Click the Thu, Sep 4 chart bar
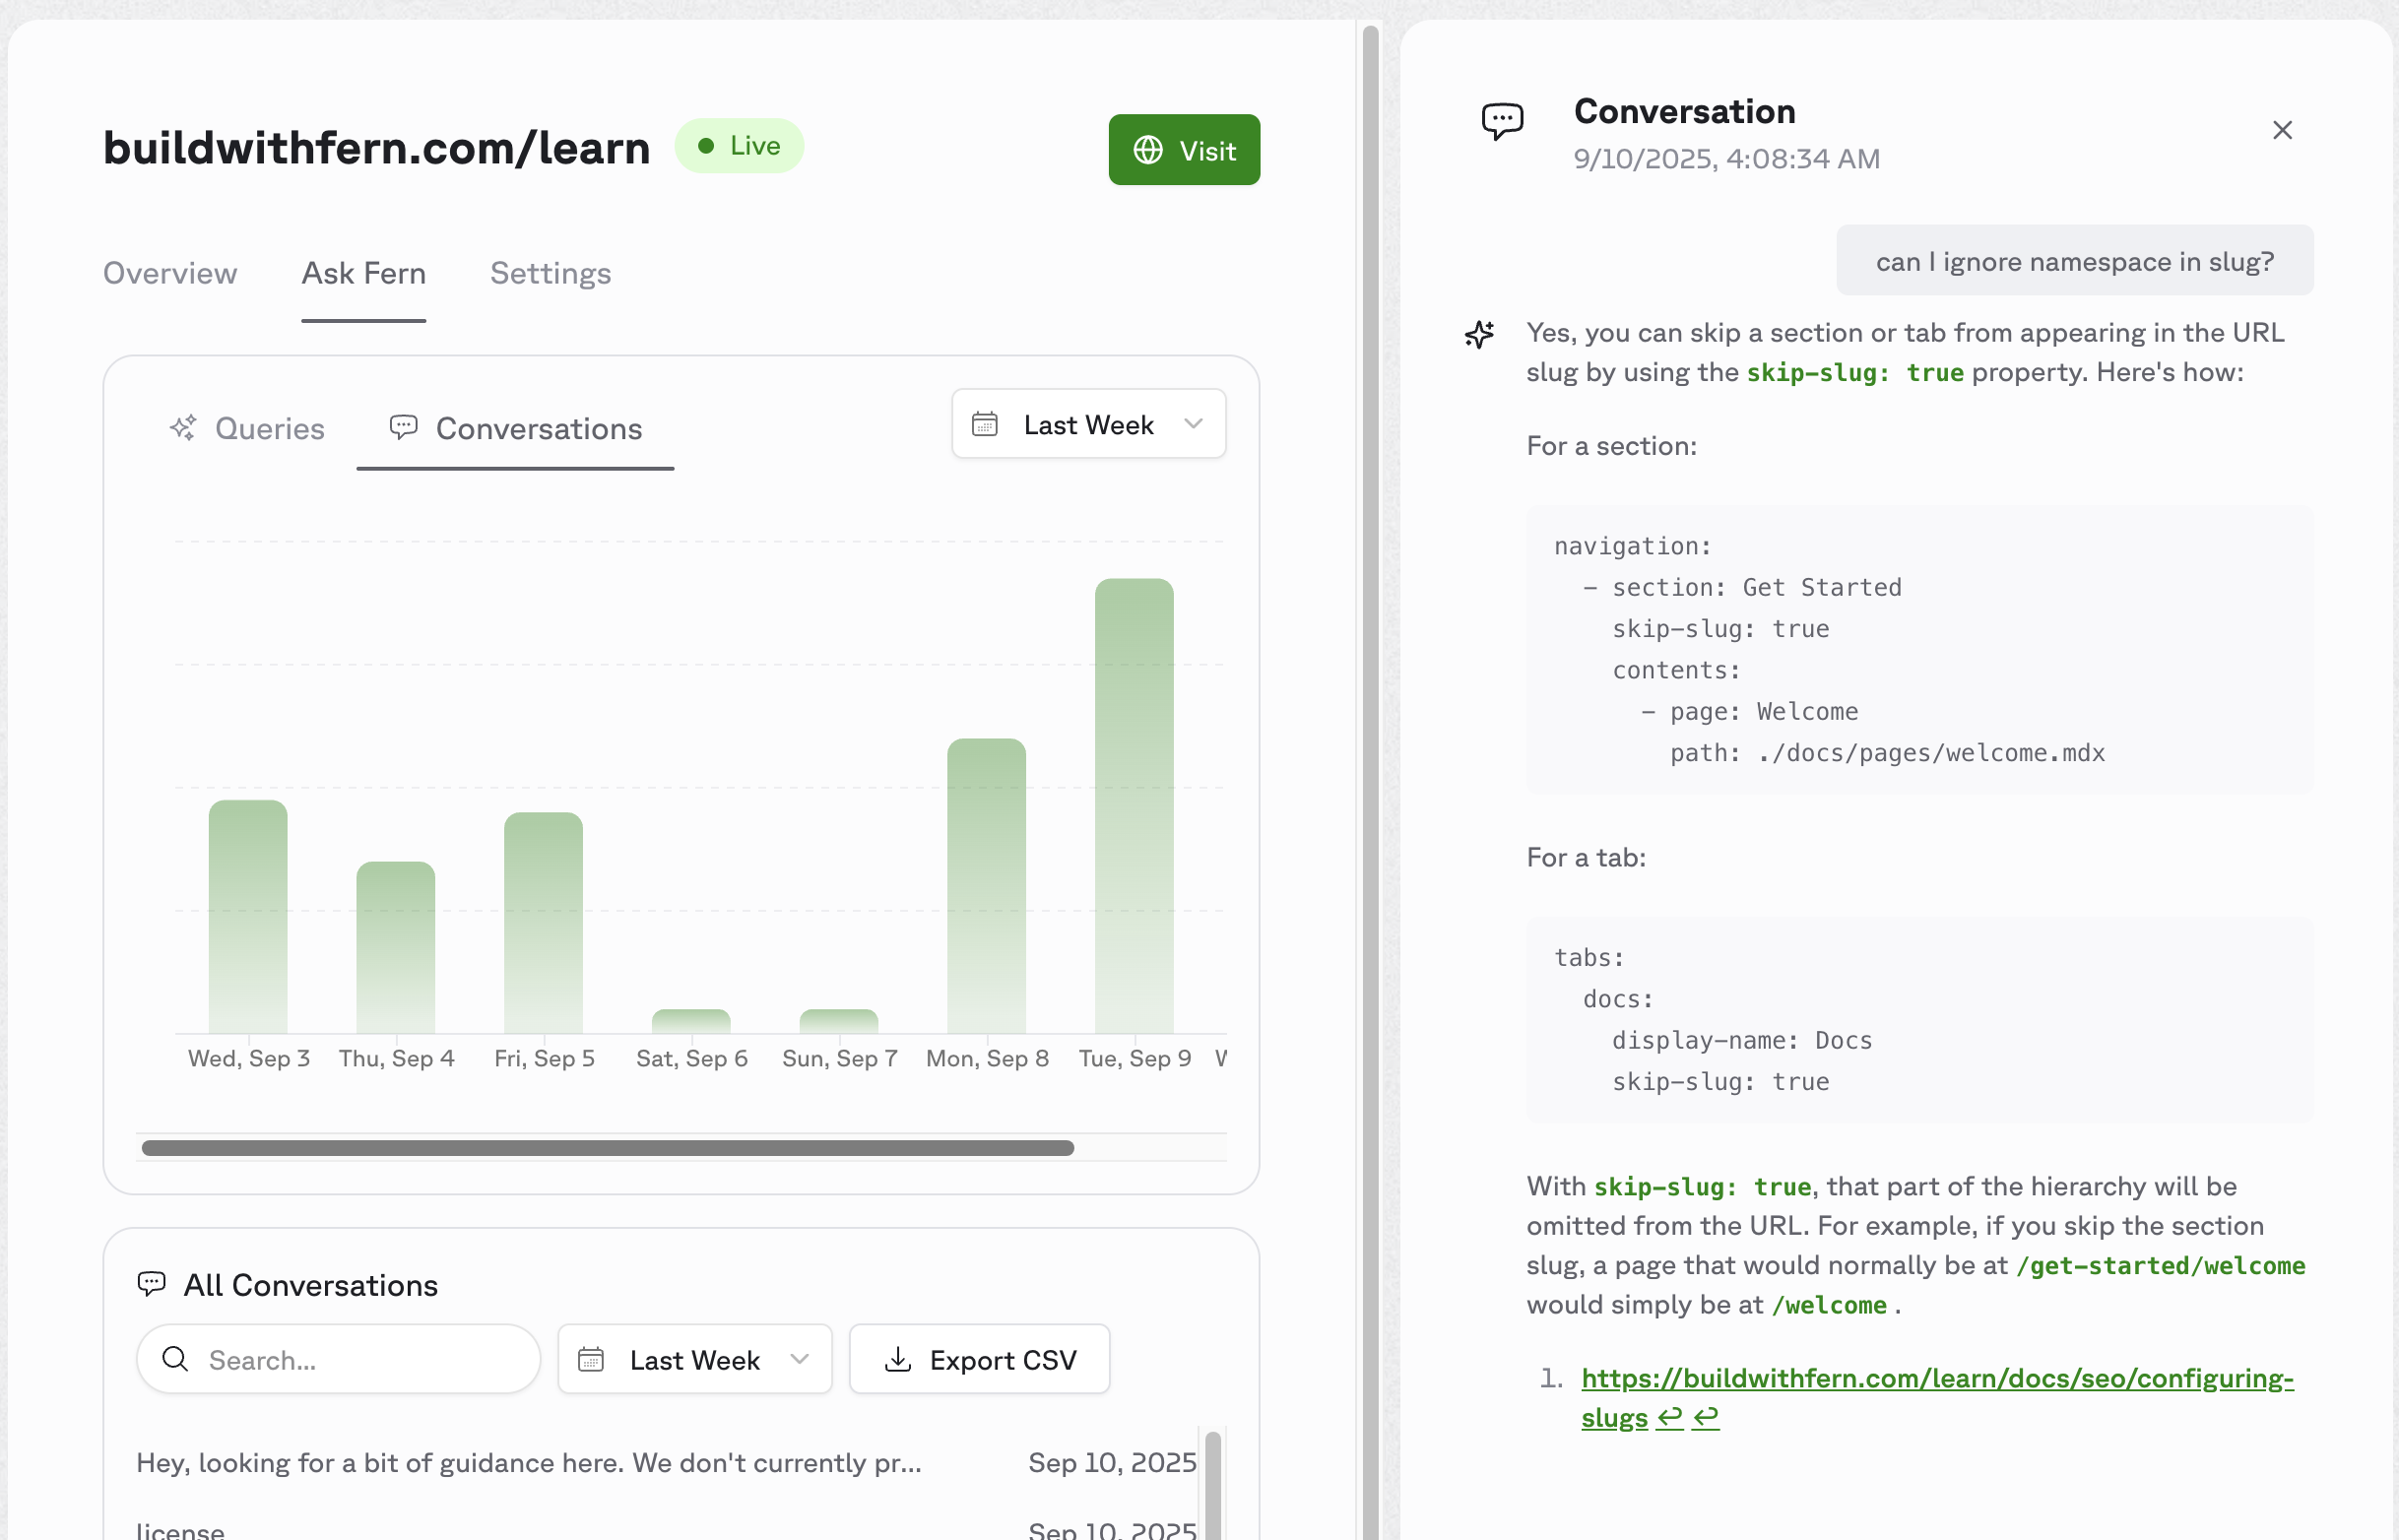2399x1540 pixels. pyautogui.click(x=396, y=947)
